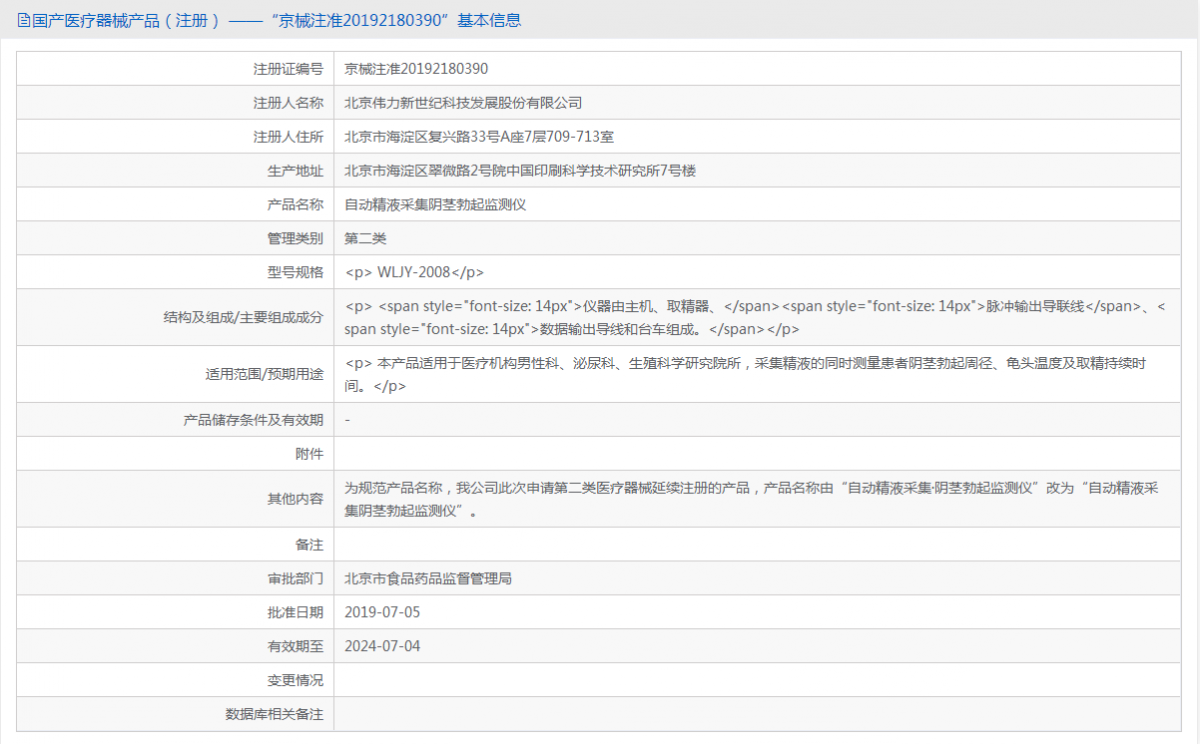
Task: Select the 生产地址 label
Action: 296,171
